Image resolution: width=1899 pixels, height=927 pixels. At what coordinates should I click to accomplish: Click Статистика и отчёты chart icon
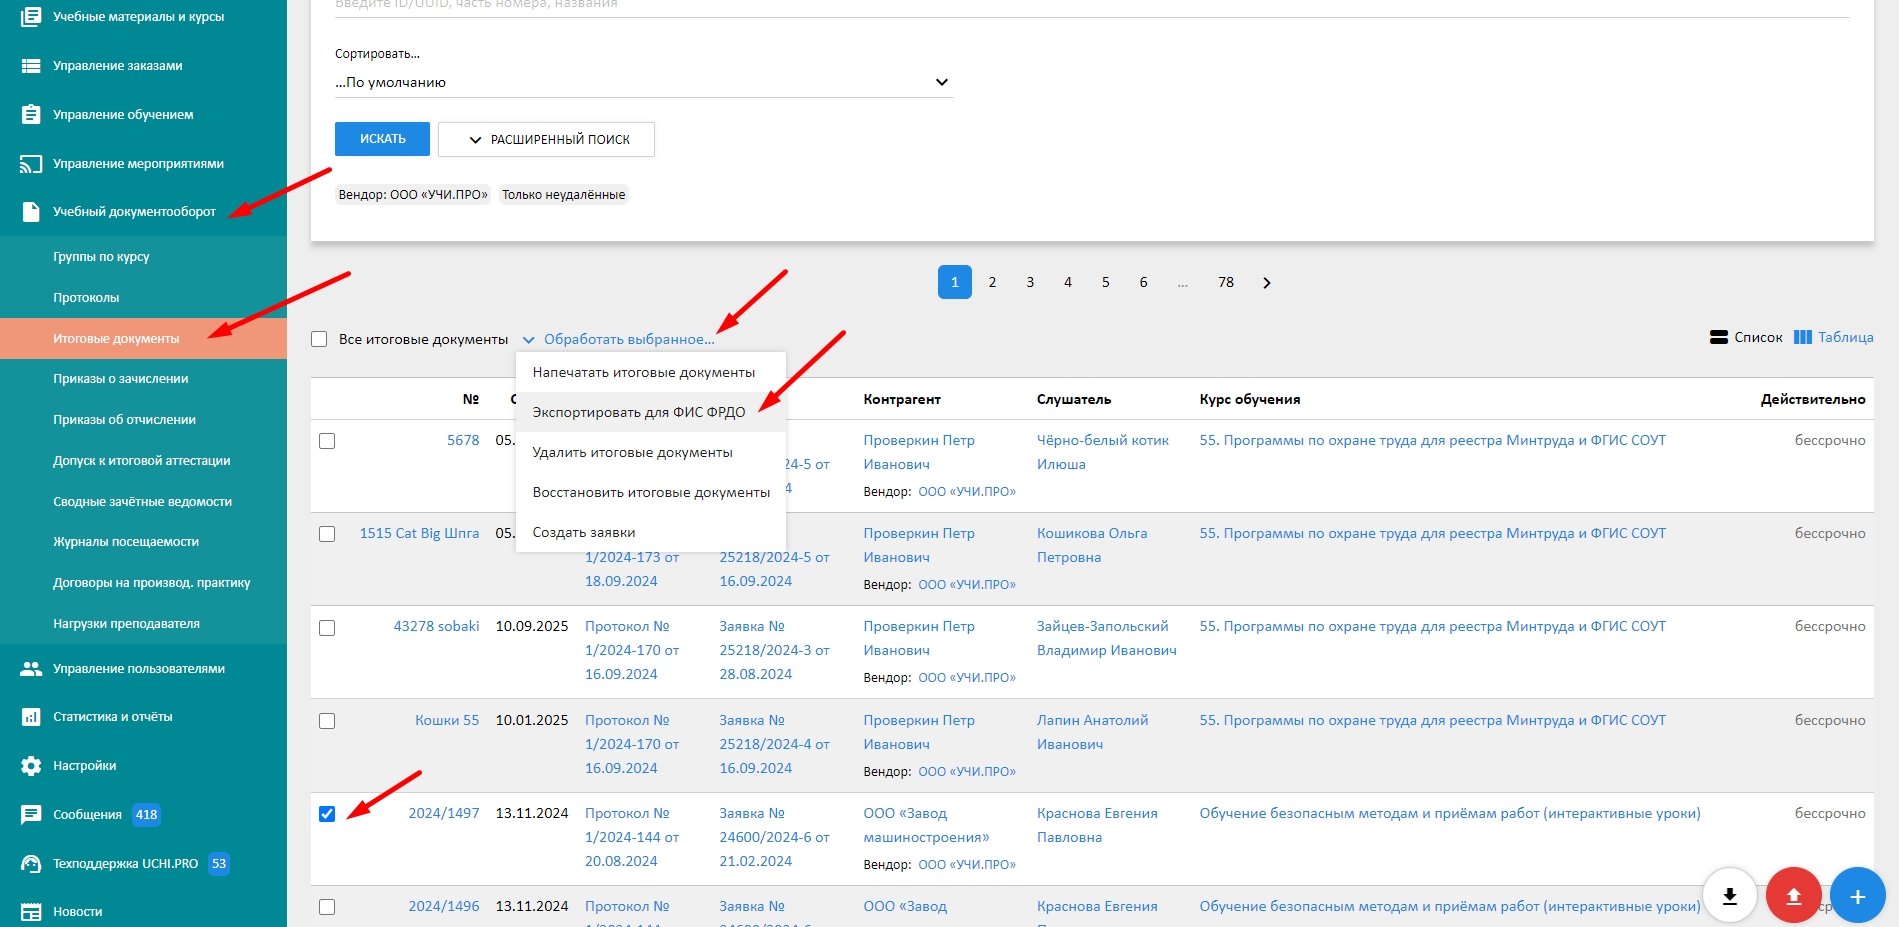point(31,716)
